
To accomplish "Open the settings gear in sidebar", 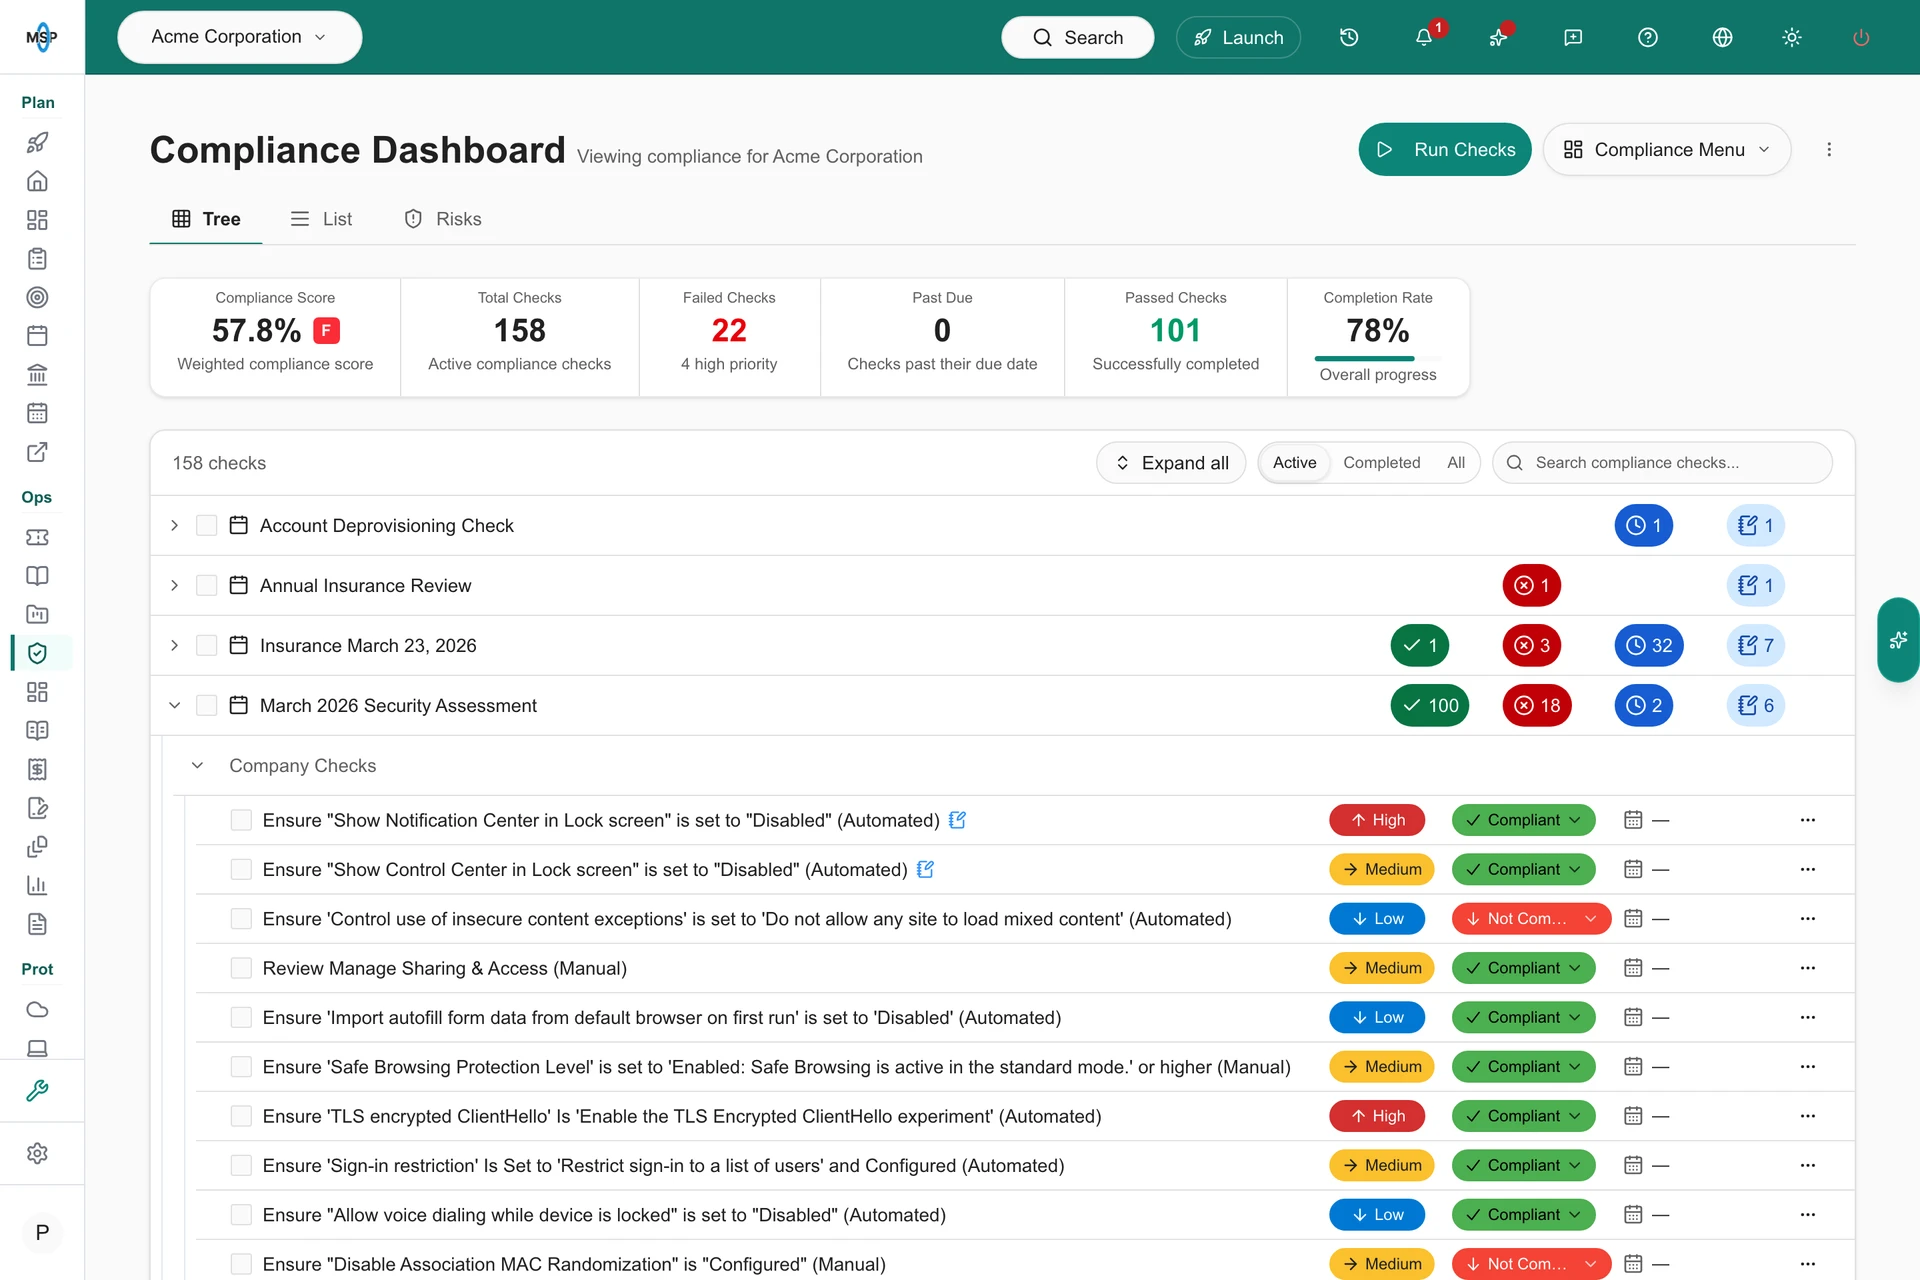I will coord(37,1153).
